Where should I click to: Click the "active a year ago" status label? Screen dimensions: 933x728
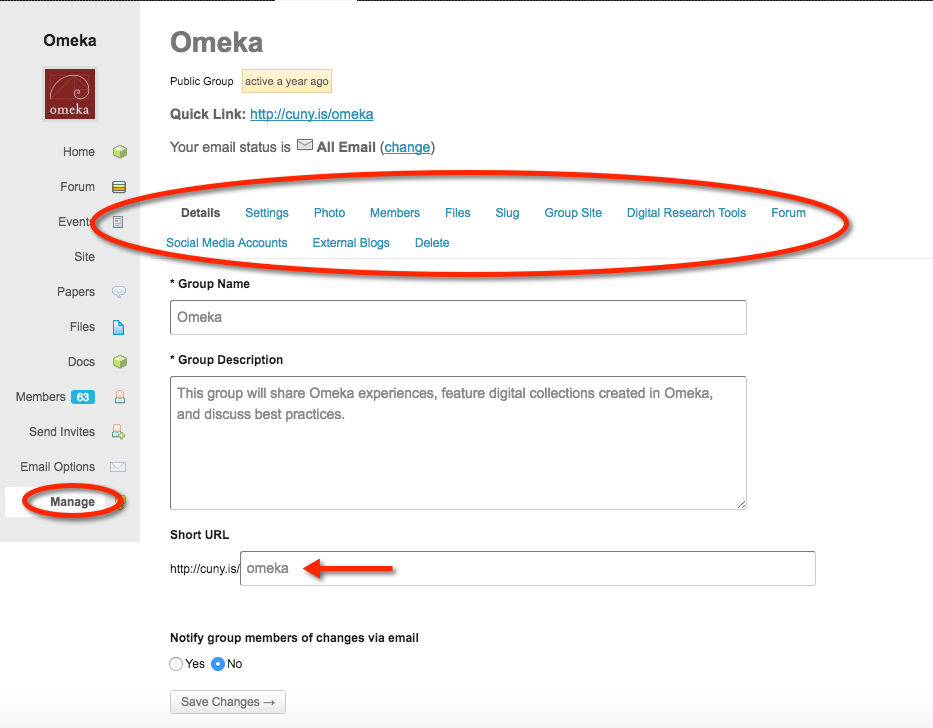point(287,81)
